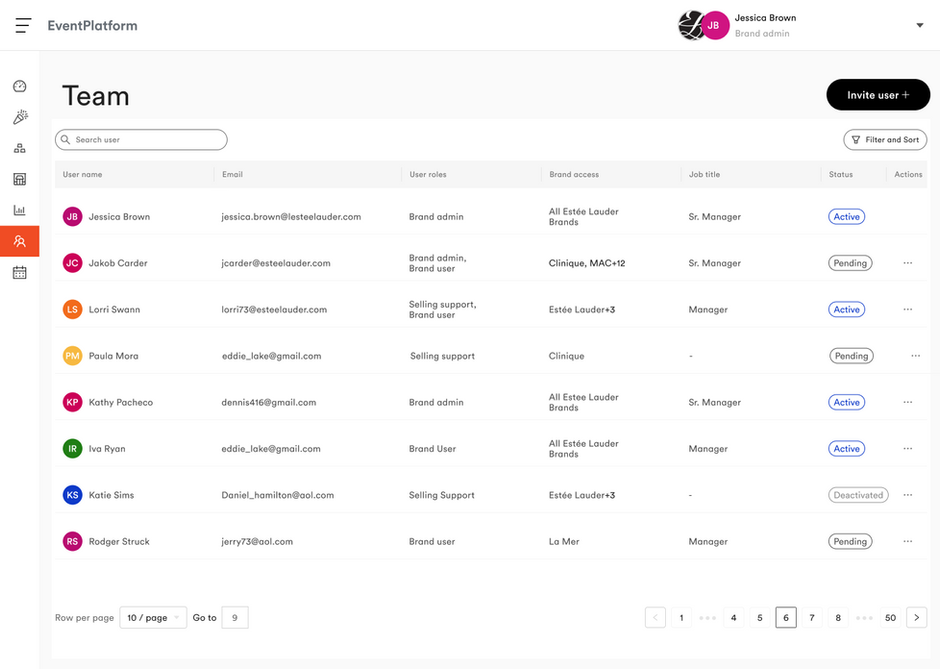Jump to page 50
The image size is (940, 669).
point(890,618)
